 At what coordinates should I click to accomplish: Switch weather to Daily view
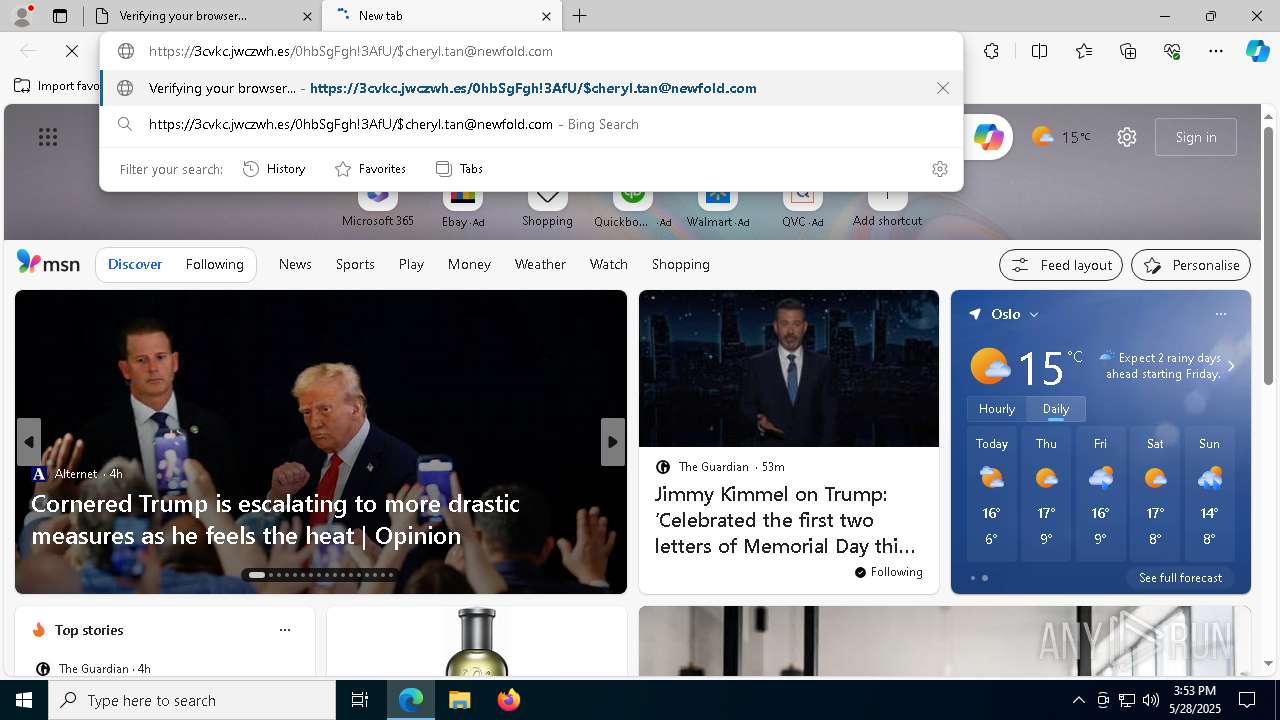click(x=1056, y=409)
